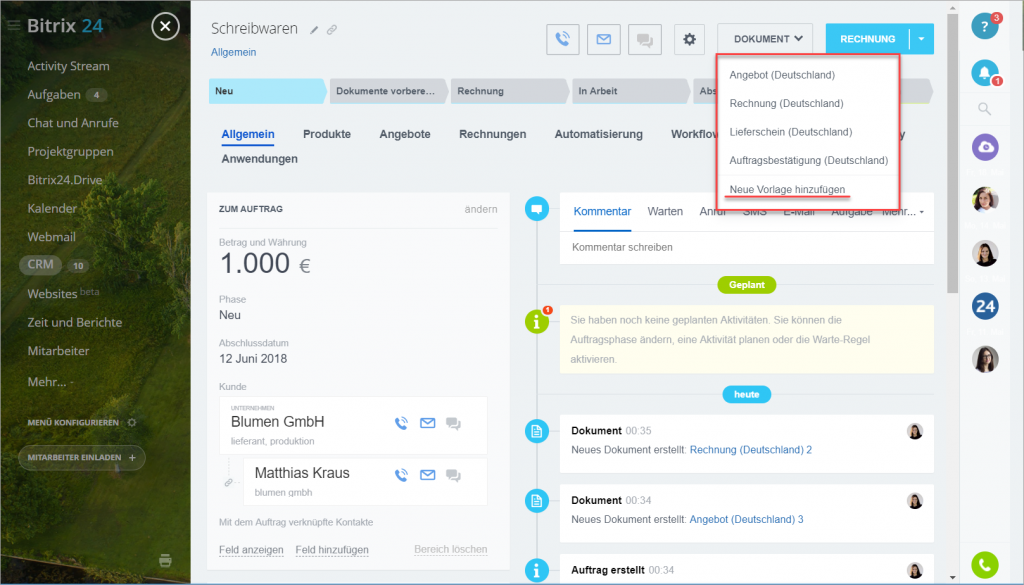The image size is (1024, 585).
Task: Choose Neue Vorlage hinzufügen
Action: [x=787, y=189]
